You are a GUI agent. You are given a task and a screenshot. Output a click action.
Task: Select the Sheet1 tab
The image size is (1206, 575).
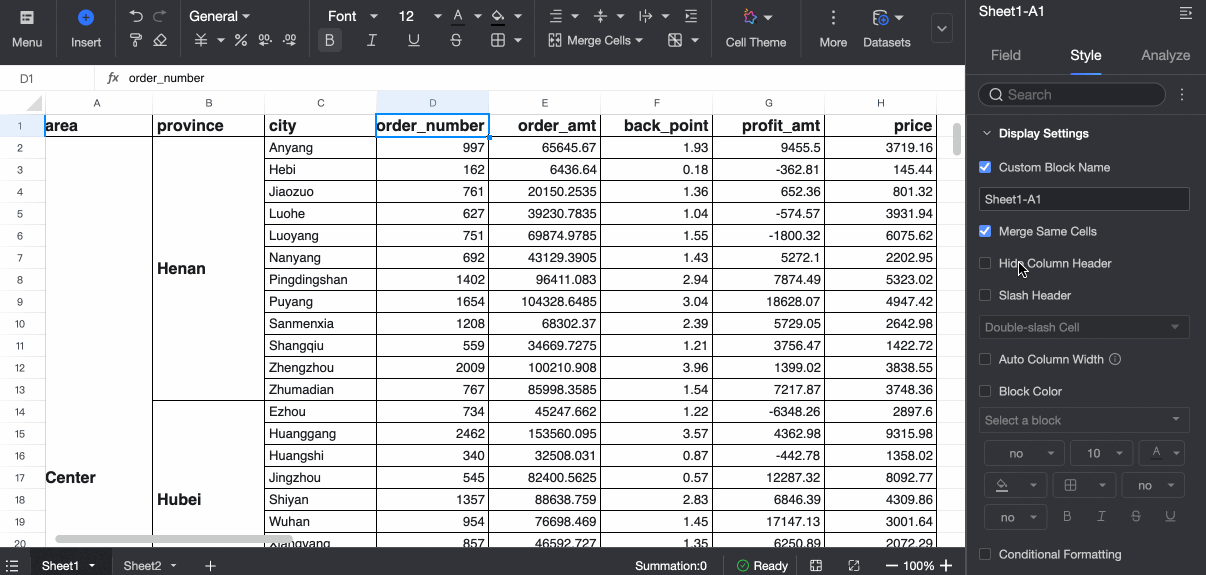(x=60, y=566)
